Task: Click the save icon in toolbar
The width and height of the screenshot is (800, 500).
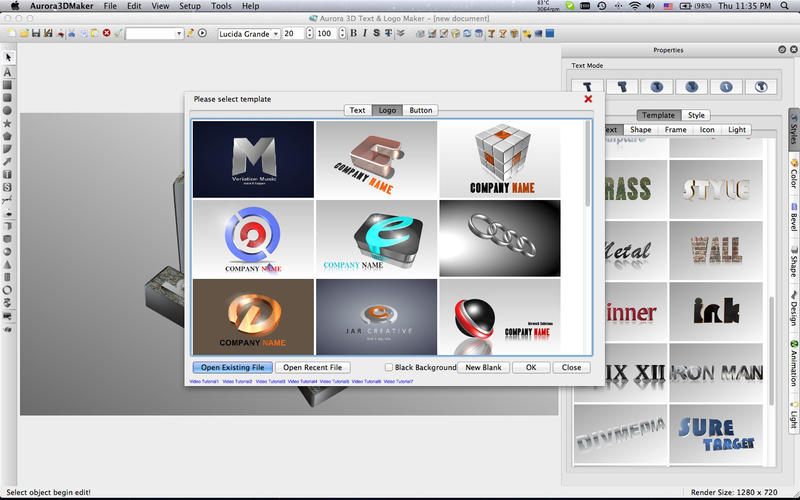Action: pos(36,33)
